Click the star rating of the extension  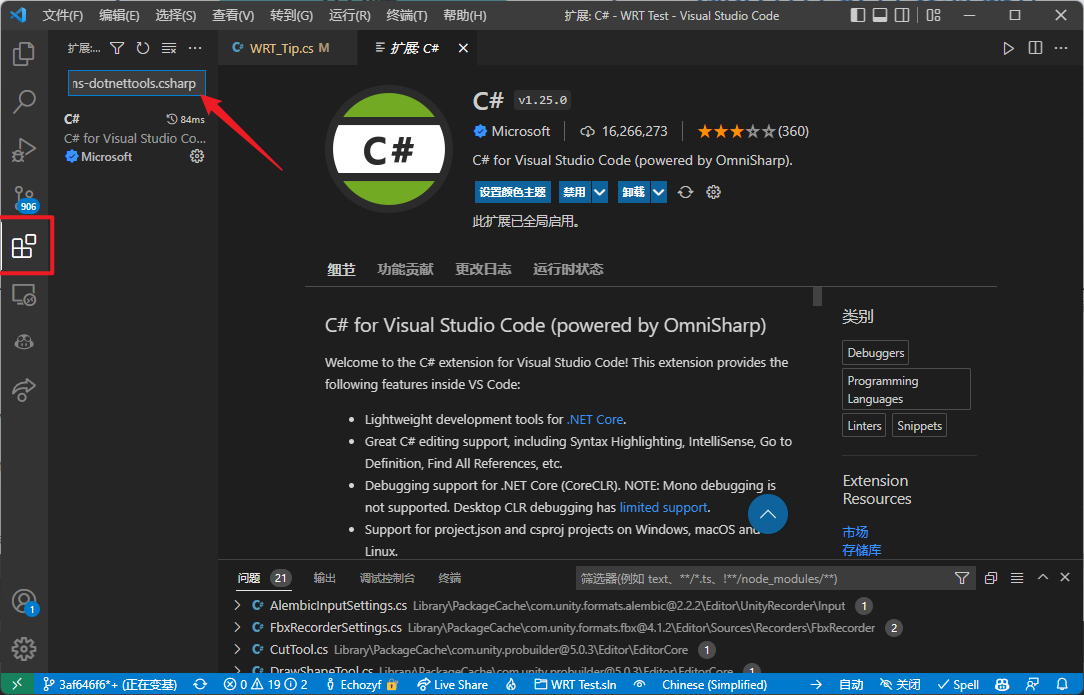pos(753,131)
